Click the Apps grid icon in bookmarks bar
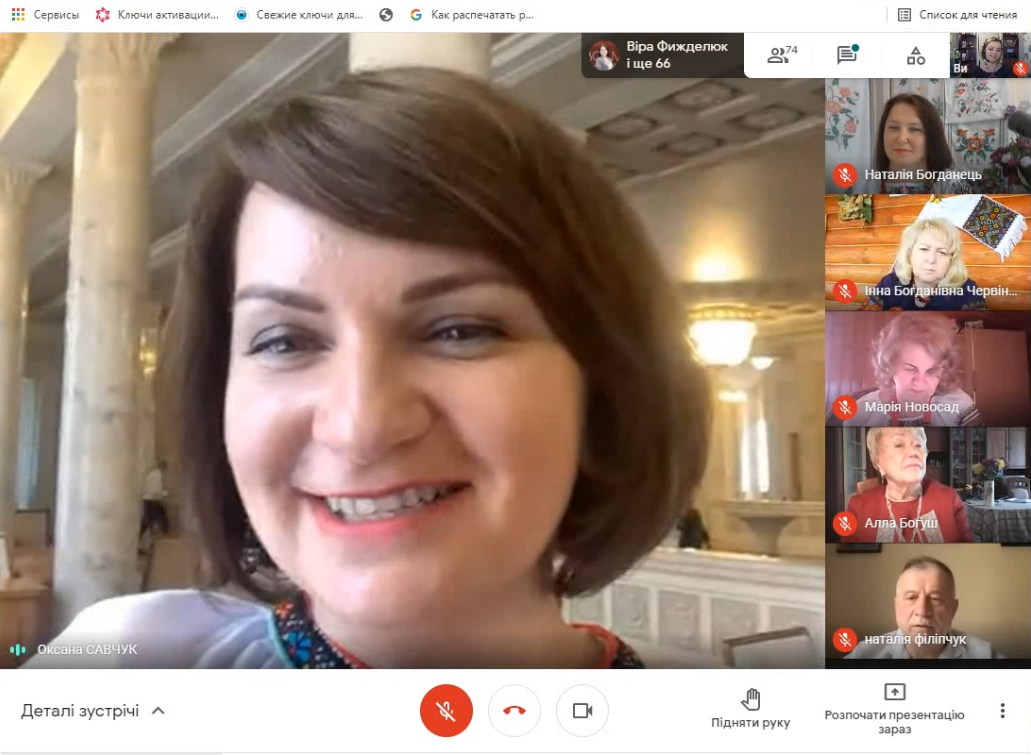 coord(18,15)
